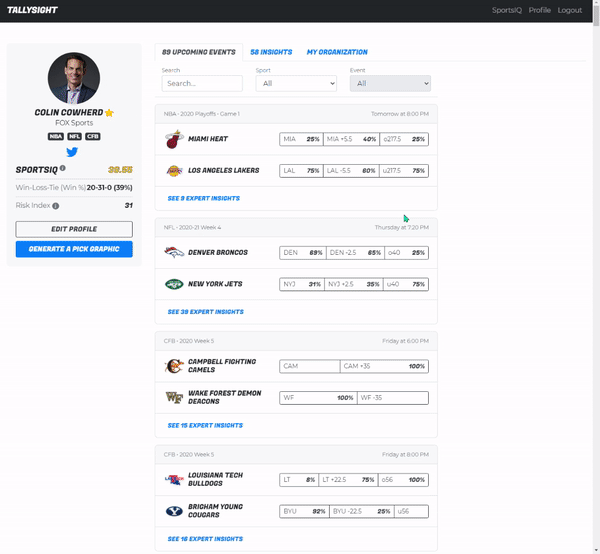Image resolution: width=600 pixels, height=554 pixels.
Task: Click the CFB badge under FOX Sports
Action: click(x=93, y=137)
